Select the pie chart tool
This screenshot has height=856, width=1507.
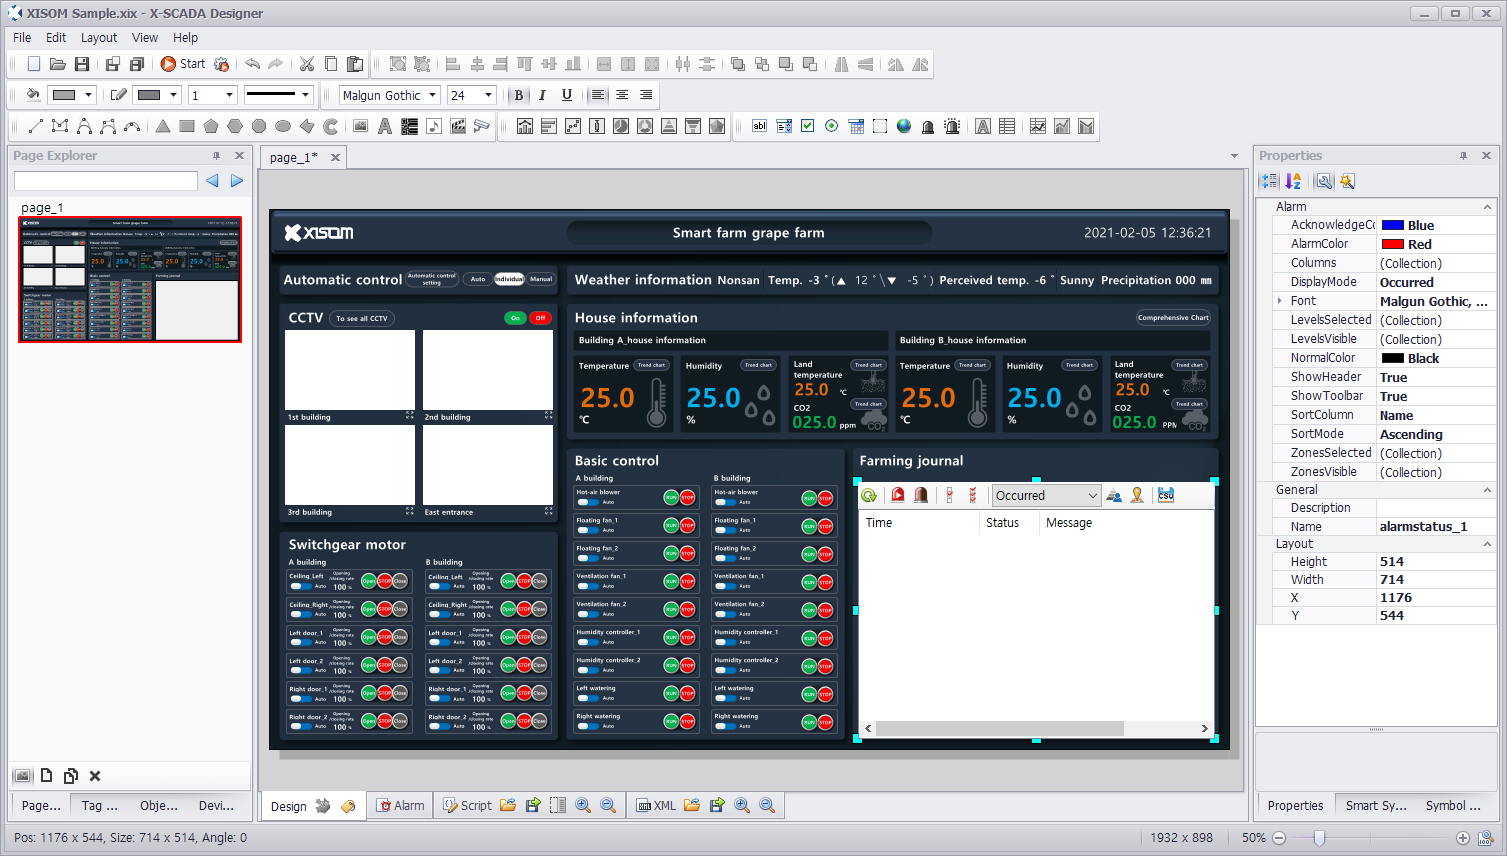621,126
